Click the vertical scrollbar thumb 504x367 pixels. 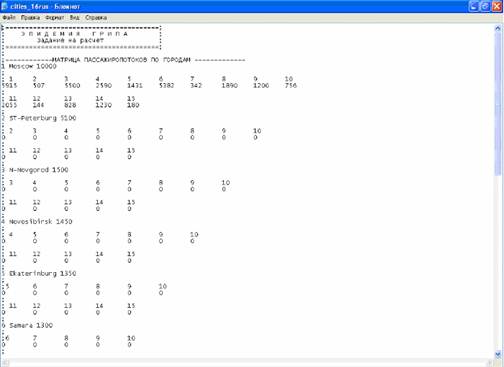coord(498,103)
